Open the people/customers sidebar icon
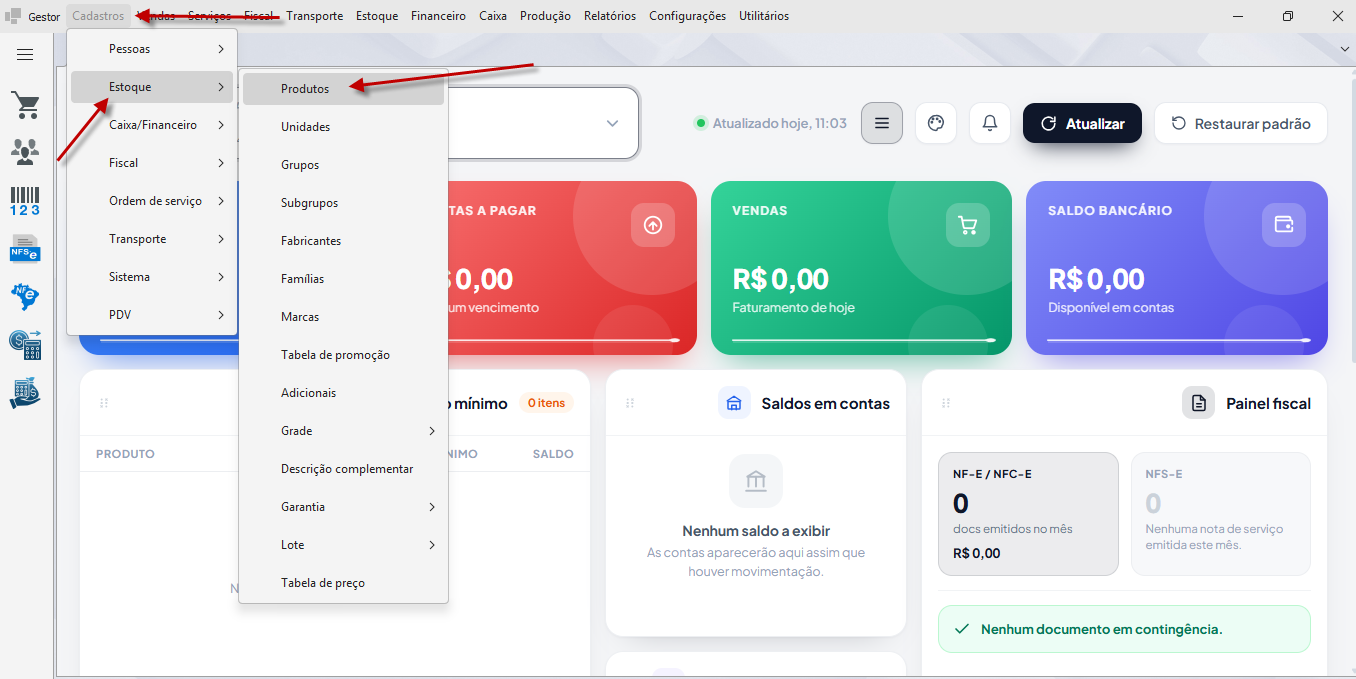1356x679 pixels. click(x=25, y=152)
